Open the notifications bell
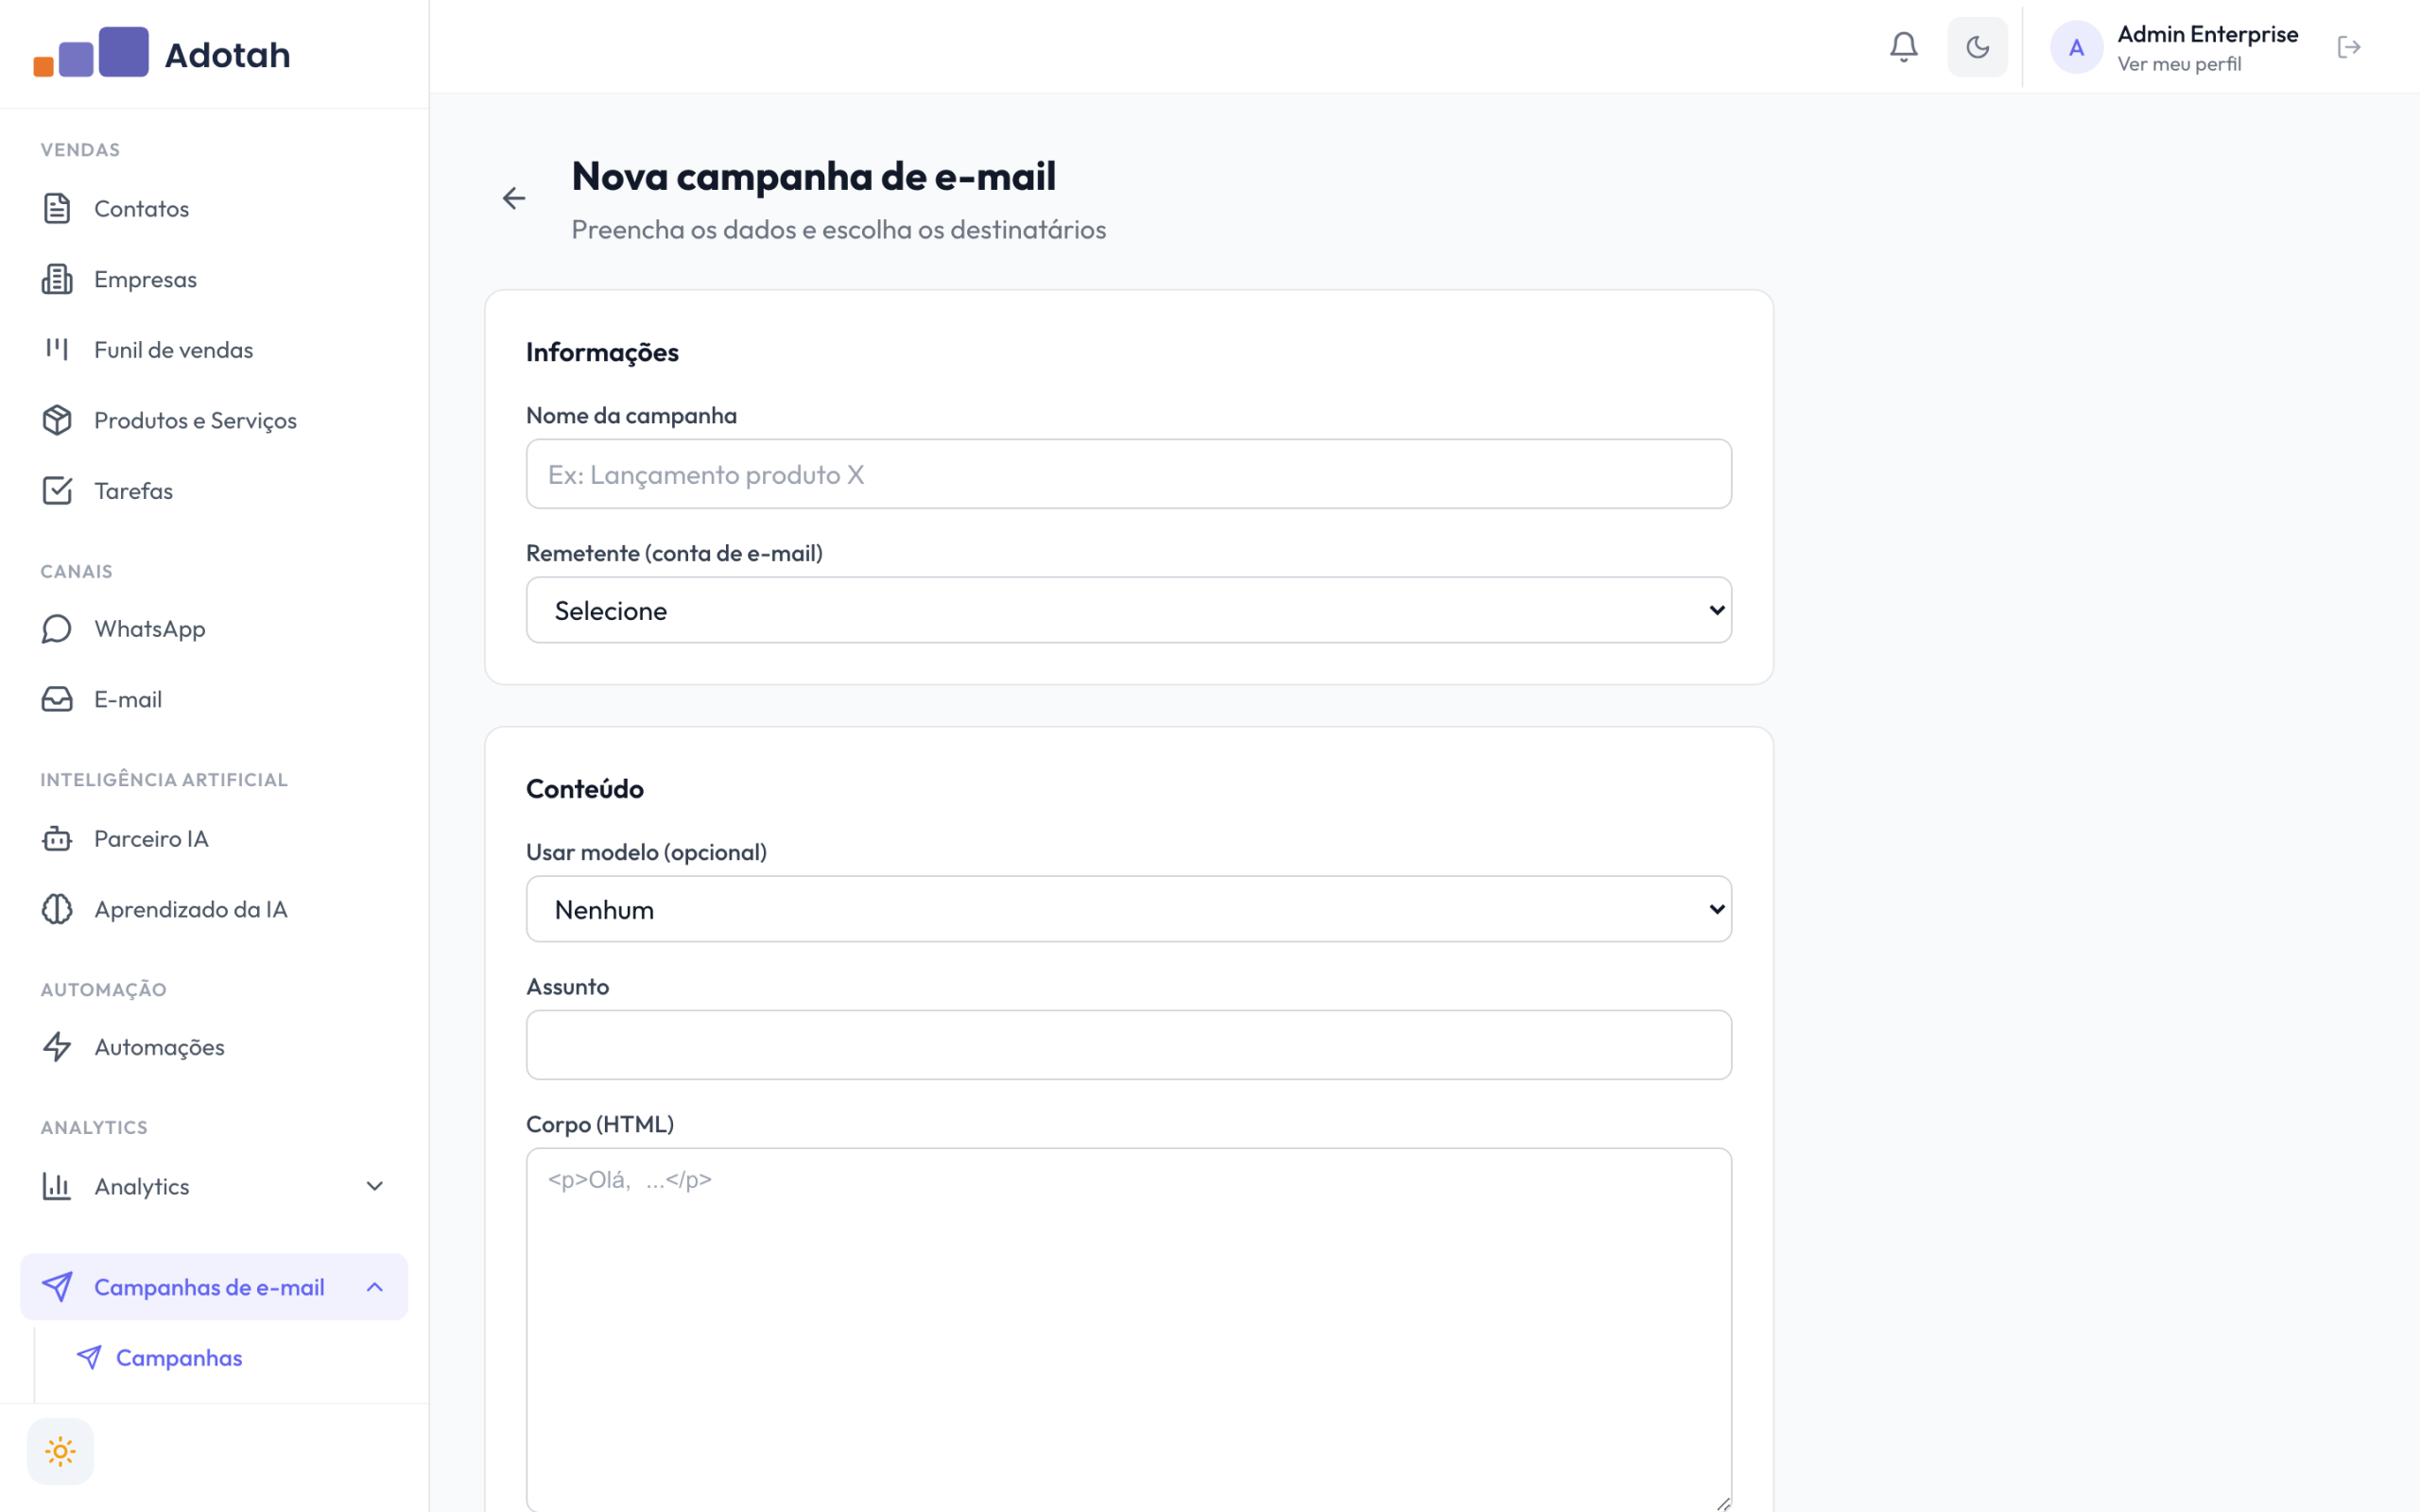This screenshot has width=2420, height=1512. (1903, 47)
